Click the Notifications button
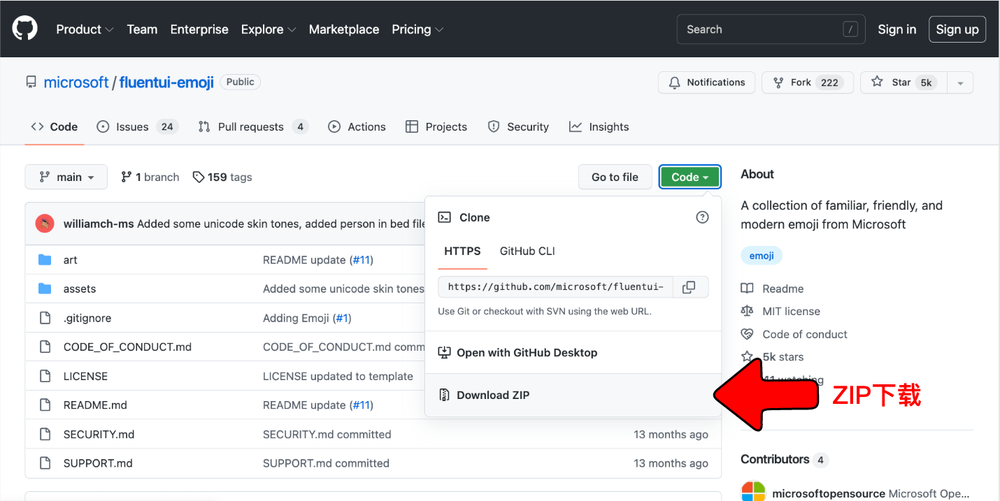Screen dimensions: 1000x501 coord(707,83)
